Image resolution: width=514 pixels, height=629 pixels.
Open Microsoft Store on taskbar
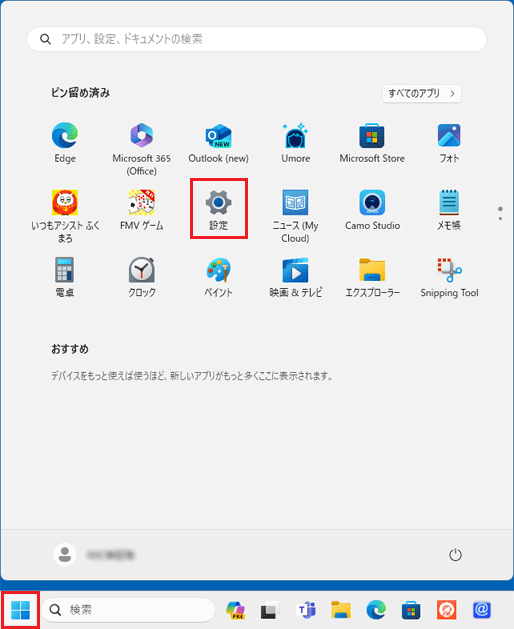click(x=411, y=610)
